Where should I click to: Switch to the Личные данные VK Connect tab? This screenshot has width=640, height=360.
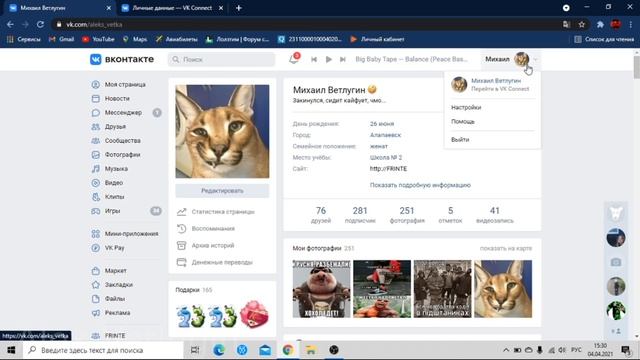(x=172, y=8)
